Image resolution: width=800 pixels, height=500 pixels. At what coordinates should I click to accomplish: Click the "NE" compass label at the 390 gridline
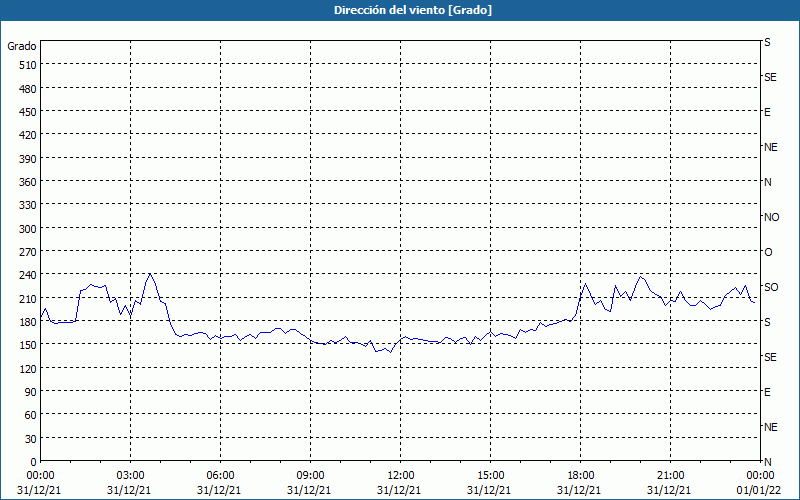(771, 147)
